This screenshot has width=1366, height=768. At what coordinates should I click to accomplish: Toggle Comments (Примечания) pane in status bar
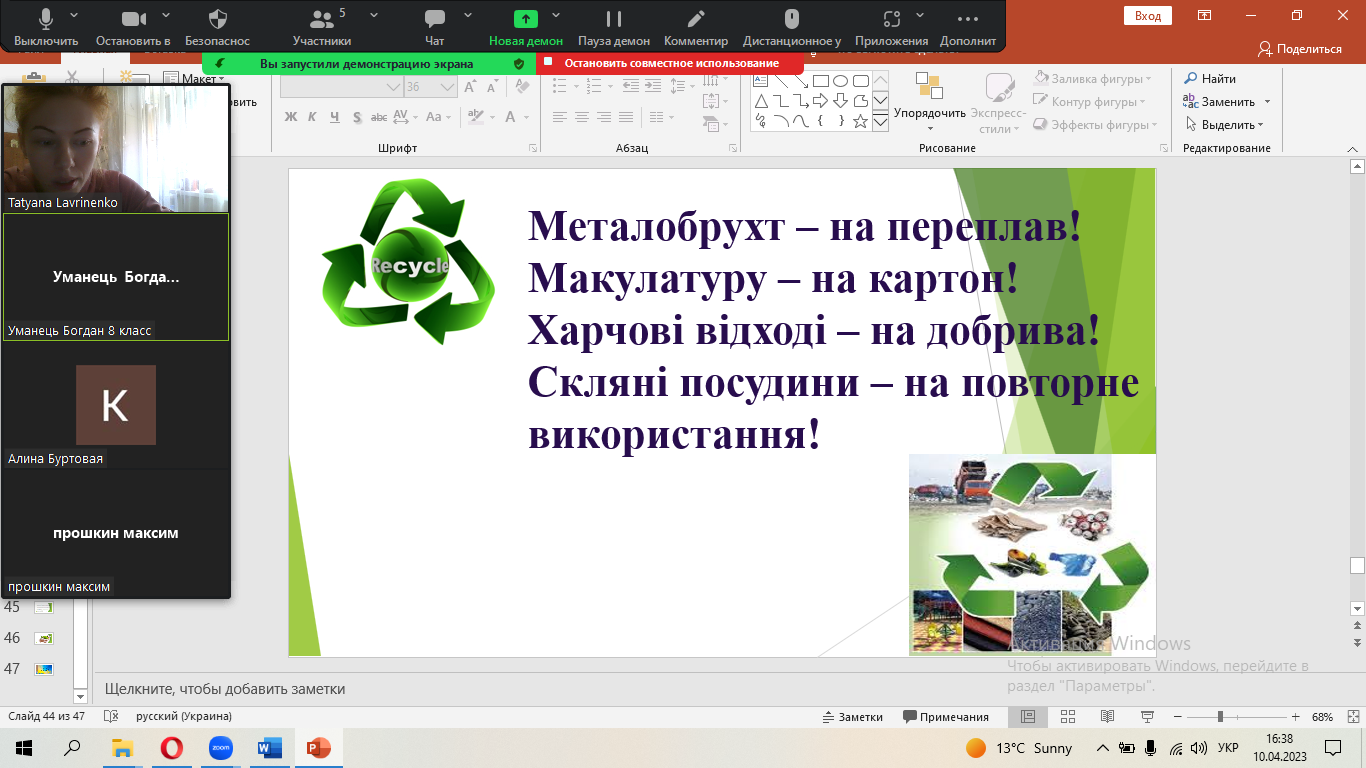(946, 717)
